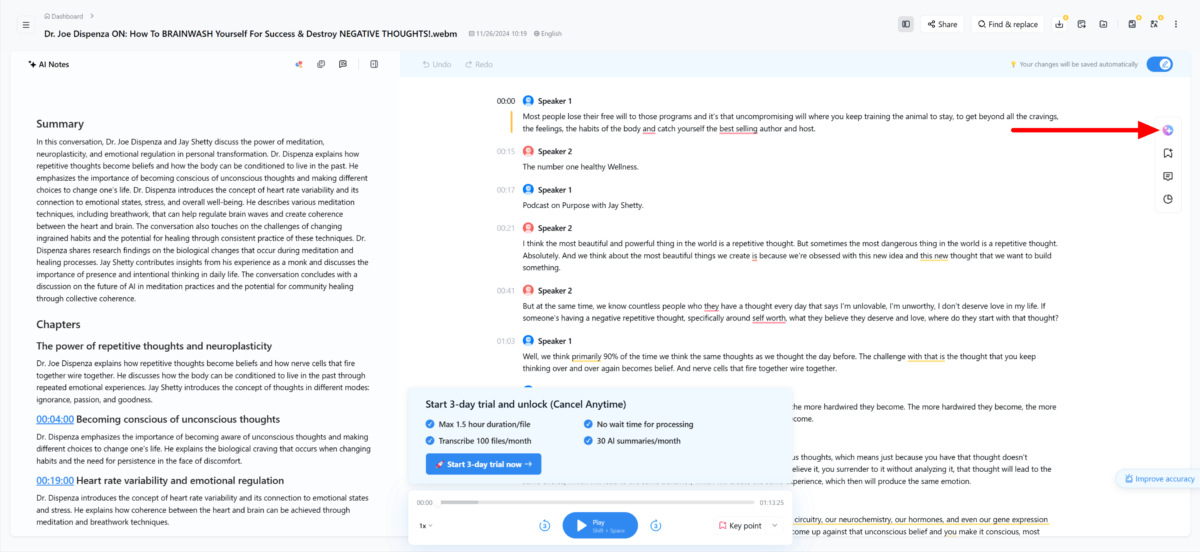The width and height of the screenshot is (1200, 552).
Task: Click 'The number one healthy Wellness.' line
Action: click(x=580, y=167)
